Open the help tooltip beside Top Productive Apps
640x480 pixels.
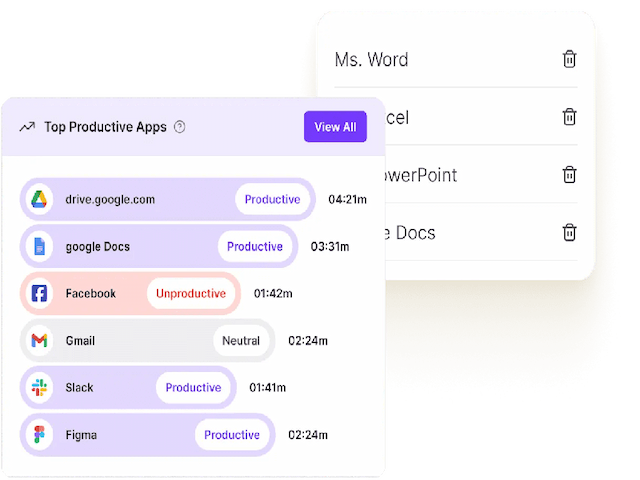[180, 127]
